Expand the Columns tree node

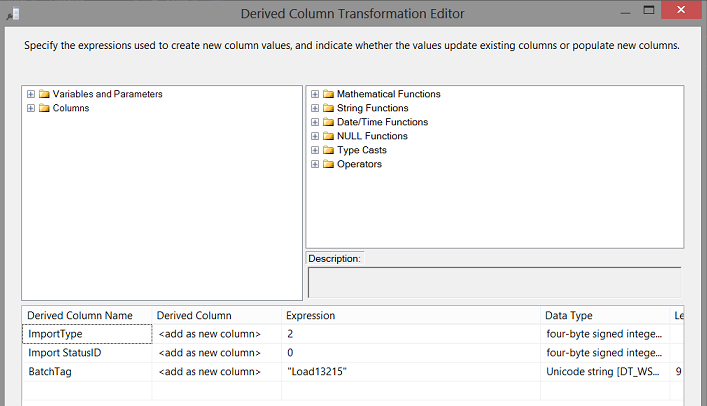31,108
